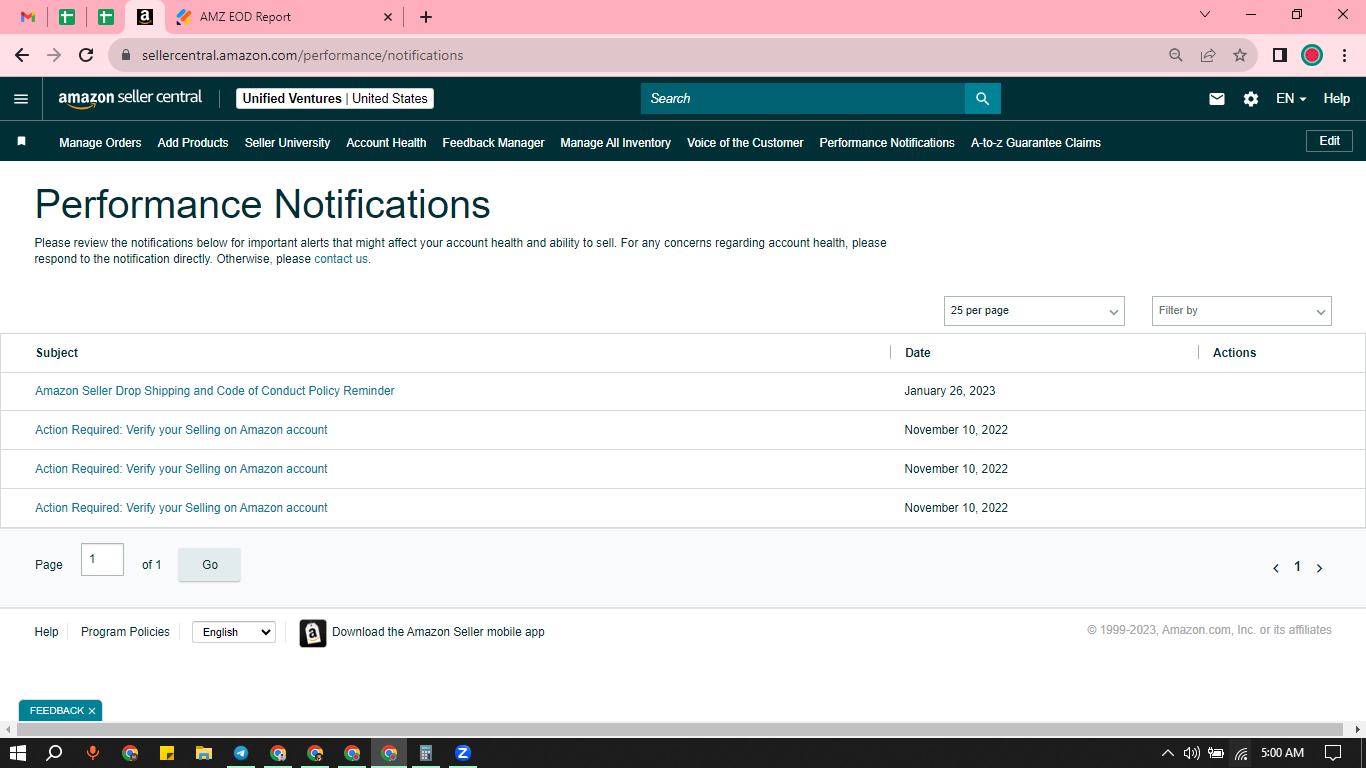Toggle the browser side panel
The height and width of the screenshot is (768, 1366).
point(1279,55)
